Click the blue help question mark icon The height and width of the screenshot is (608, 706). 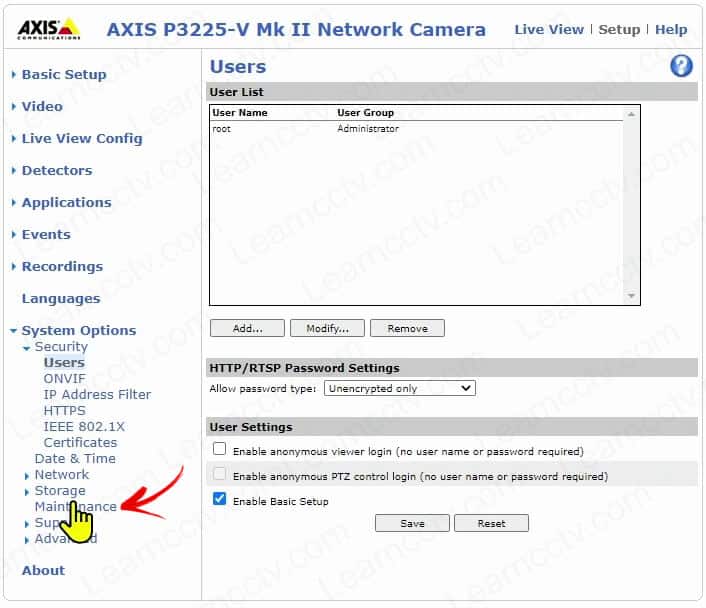coord(681,67)
